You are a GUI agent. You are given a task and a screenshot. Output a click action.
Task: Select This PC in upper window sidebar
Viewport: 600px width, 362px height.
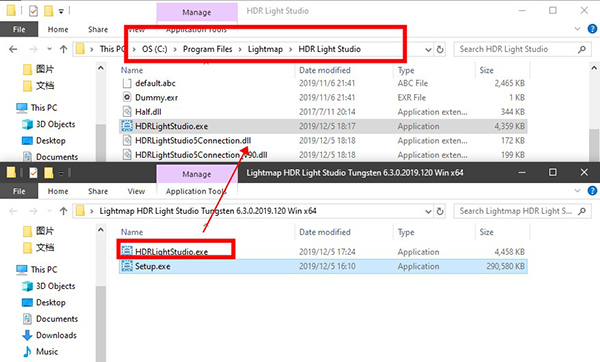click(x=37, y=108)
